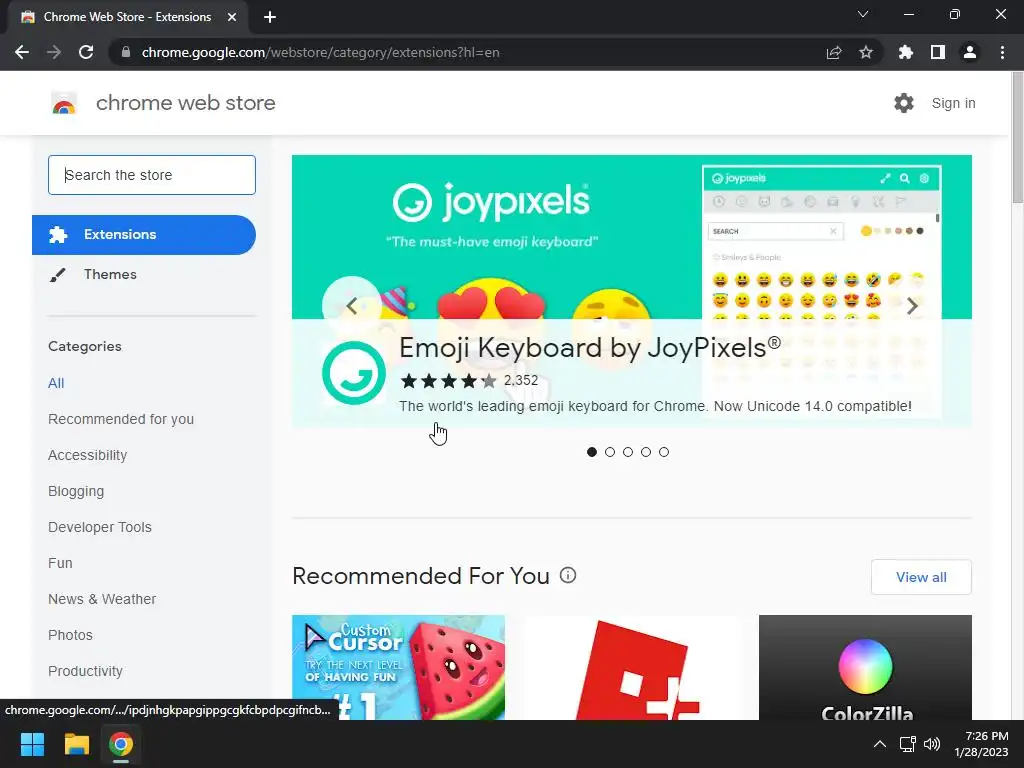Click the Chrome Web Store logo
Image resolution: width=1024 pixels, height=768 pixels.
tap(64, 103)
